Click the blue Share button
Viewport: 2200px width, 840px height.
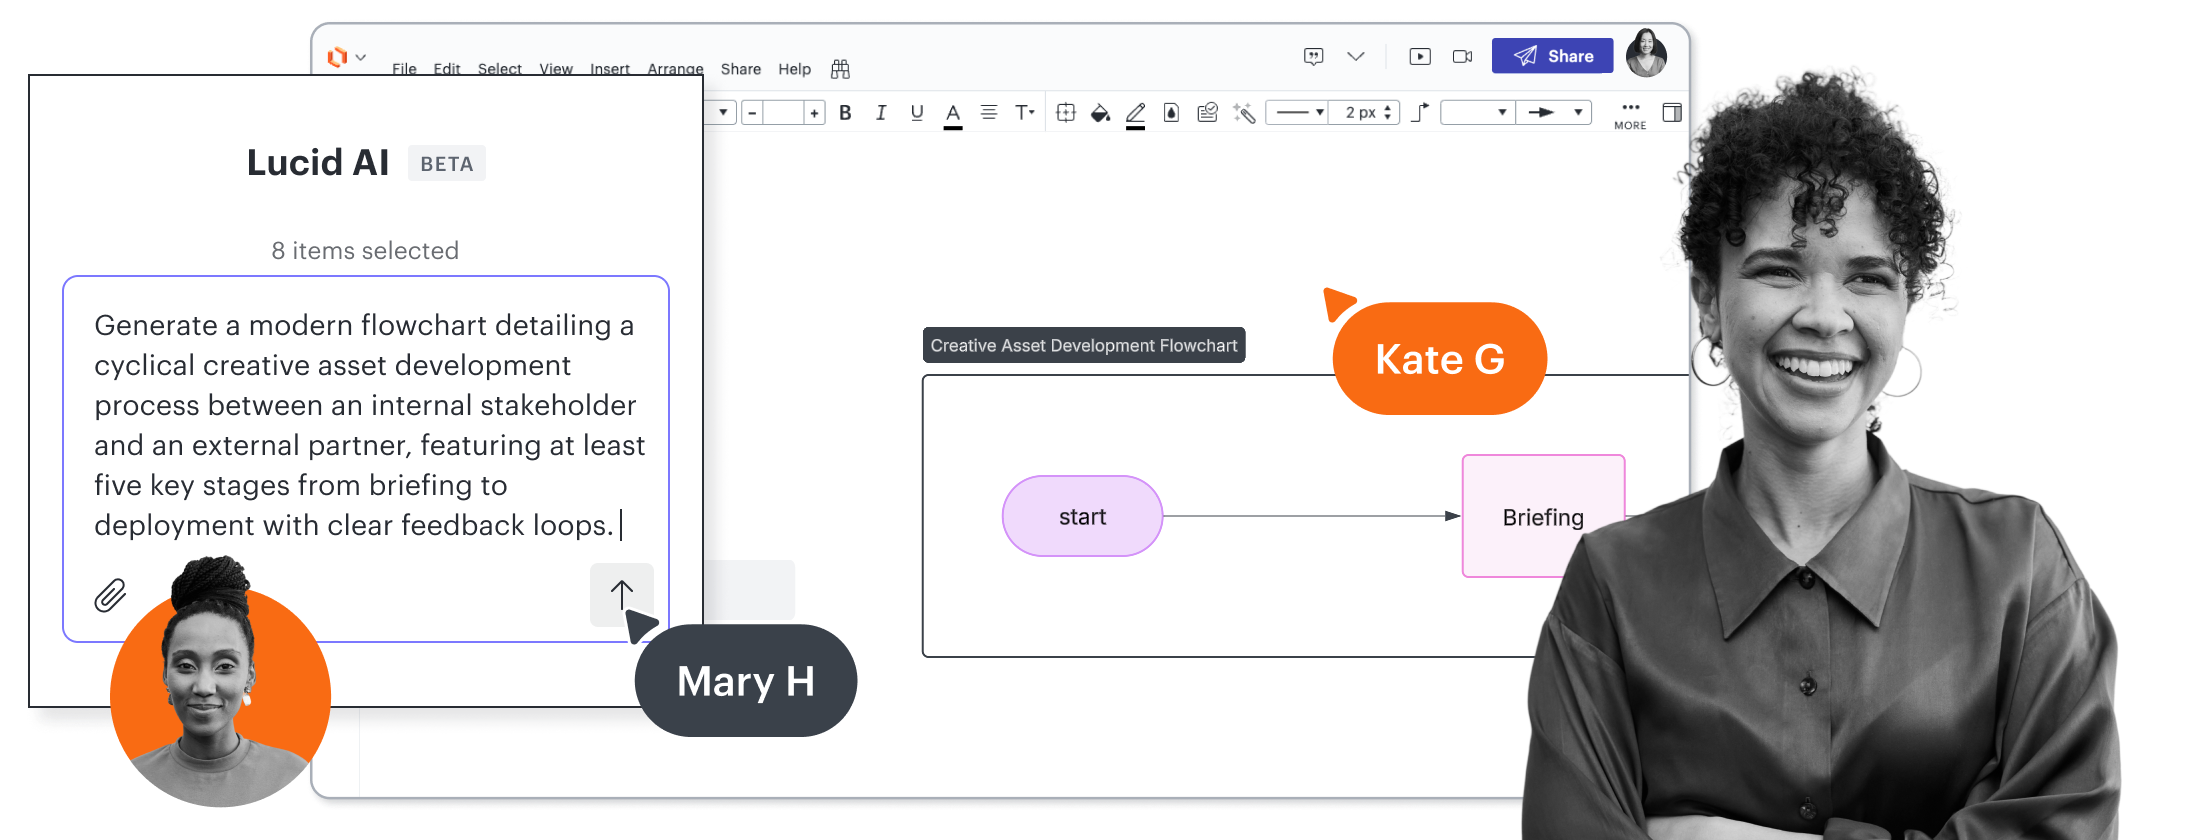[1552, 56]
